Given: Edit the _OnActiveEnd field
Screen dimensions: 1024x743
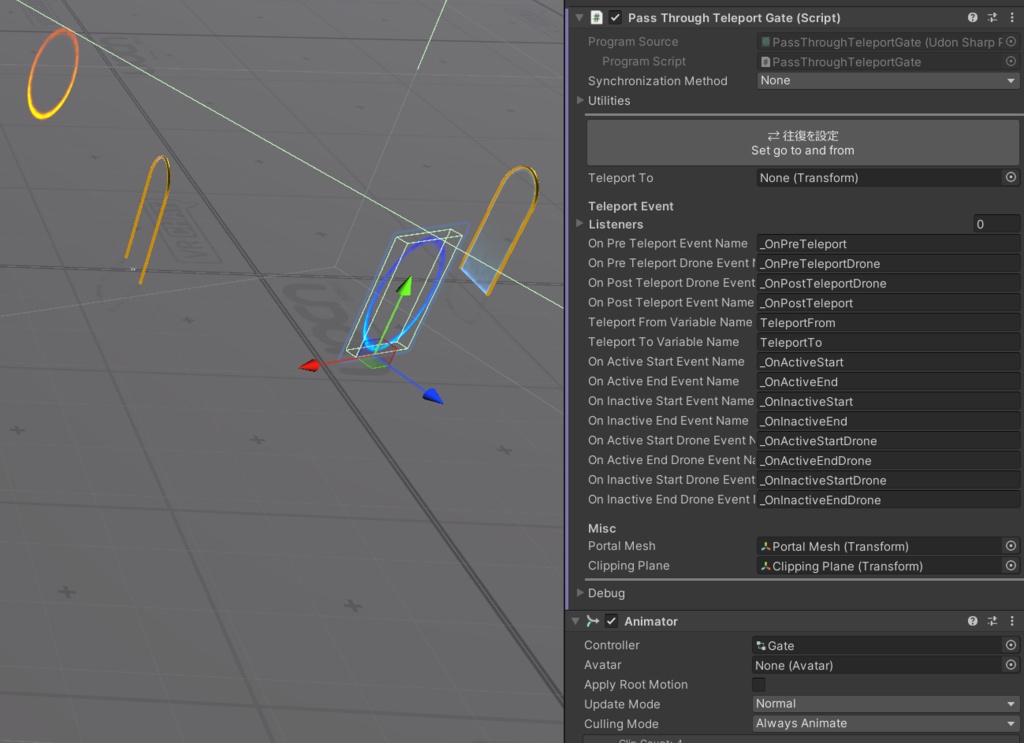Looking at the screenshot, I should point(888,381).
